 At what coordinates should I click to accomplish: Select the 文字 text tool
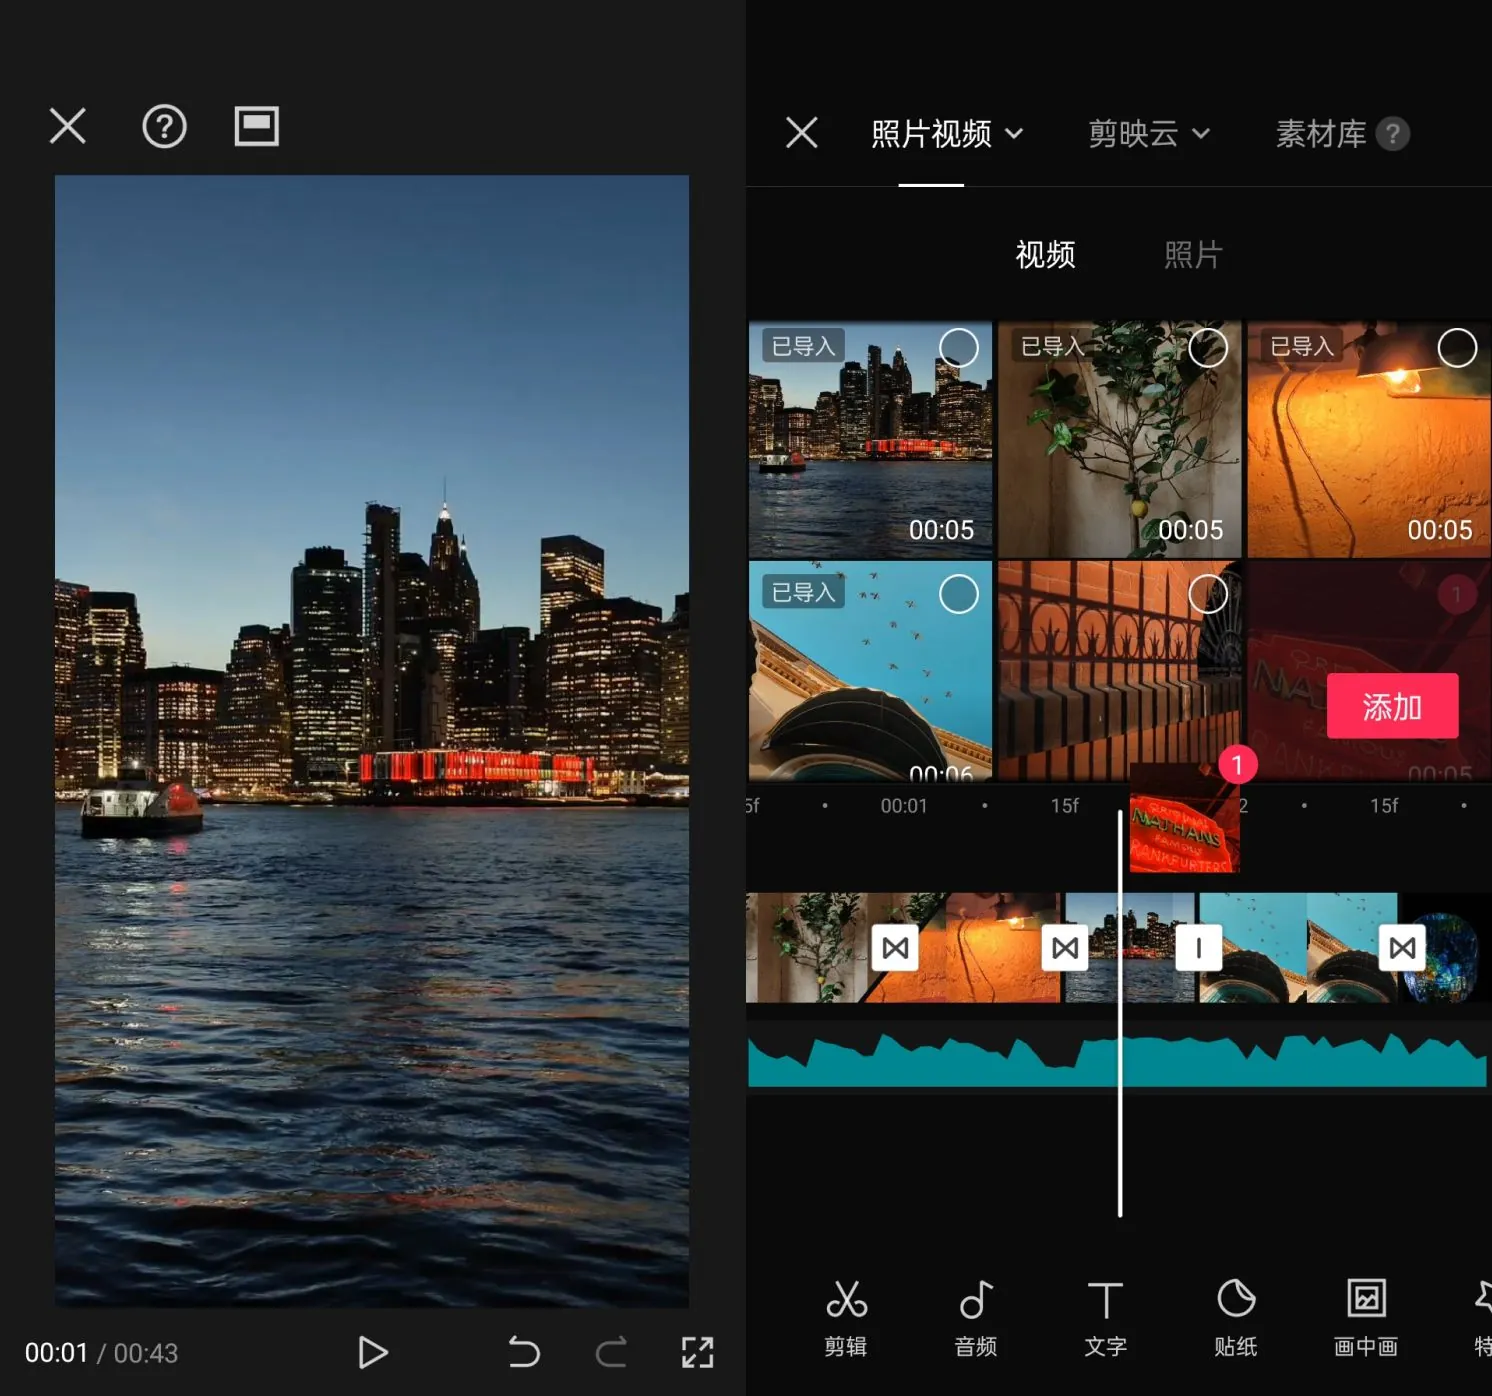pyautogui.click(x=1105, y=1317)
